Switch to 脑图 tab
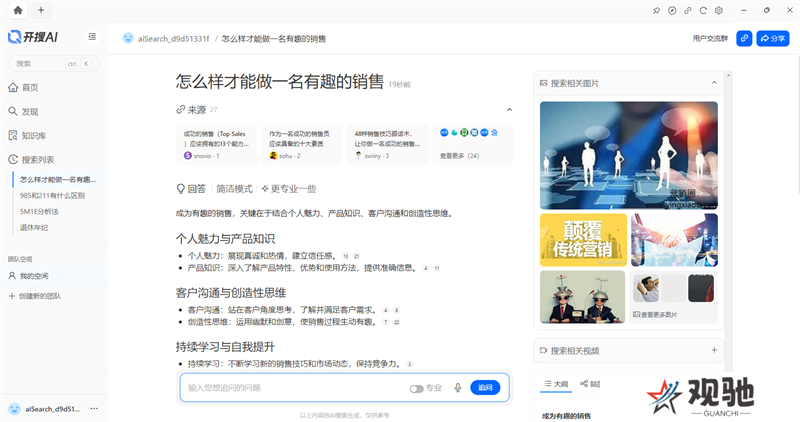800x422 pixels. pyautogui.click(x=590, y=384)
